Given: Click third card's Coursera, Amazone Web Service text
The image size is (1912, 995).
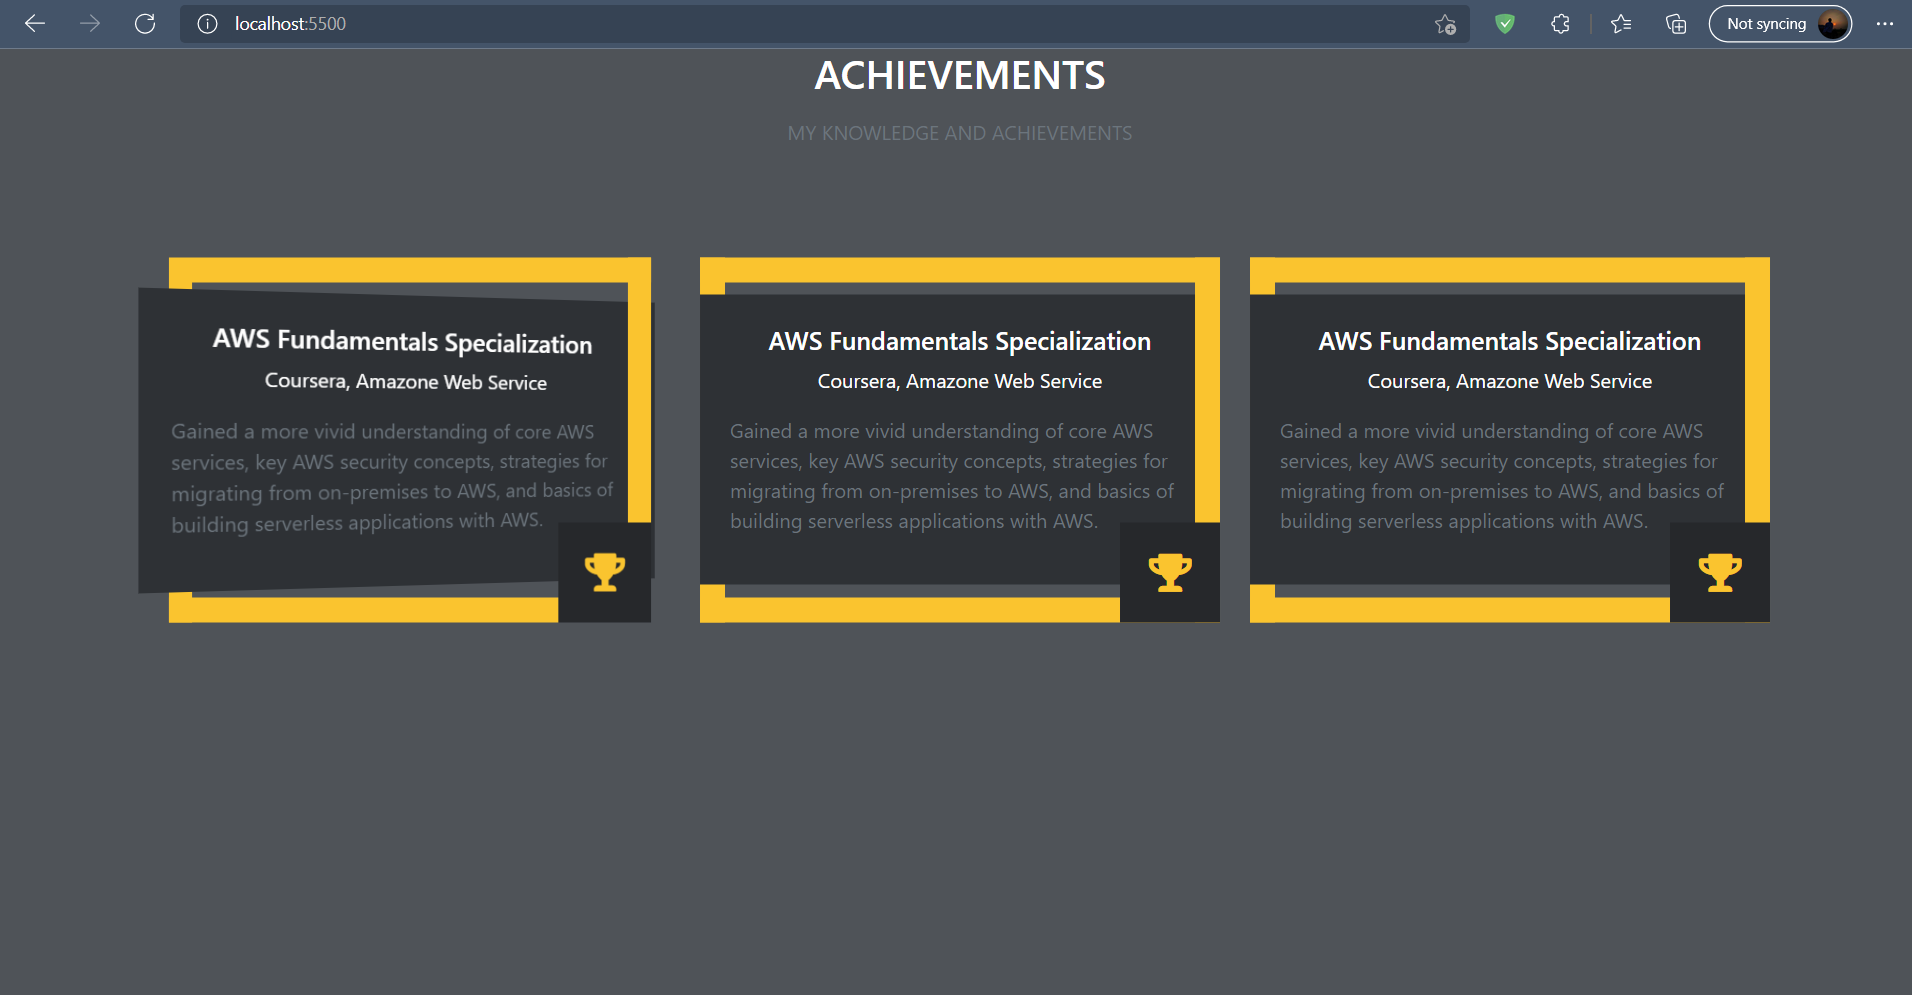Looking at the screenshot, I should [1510, 381].
